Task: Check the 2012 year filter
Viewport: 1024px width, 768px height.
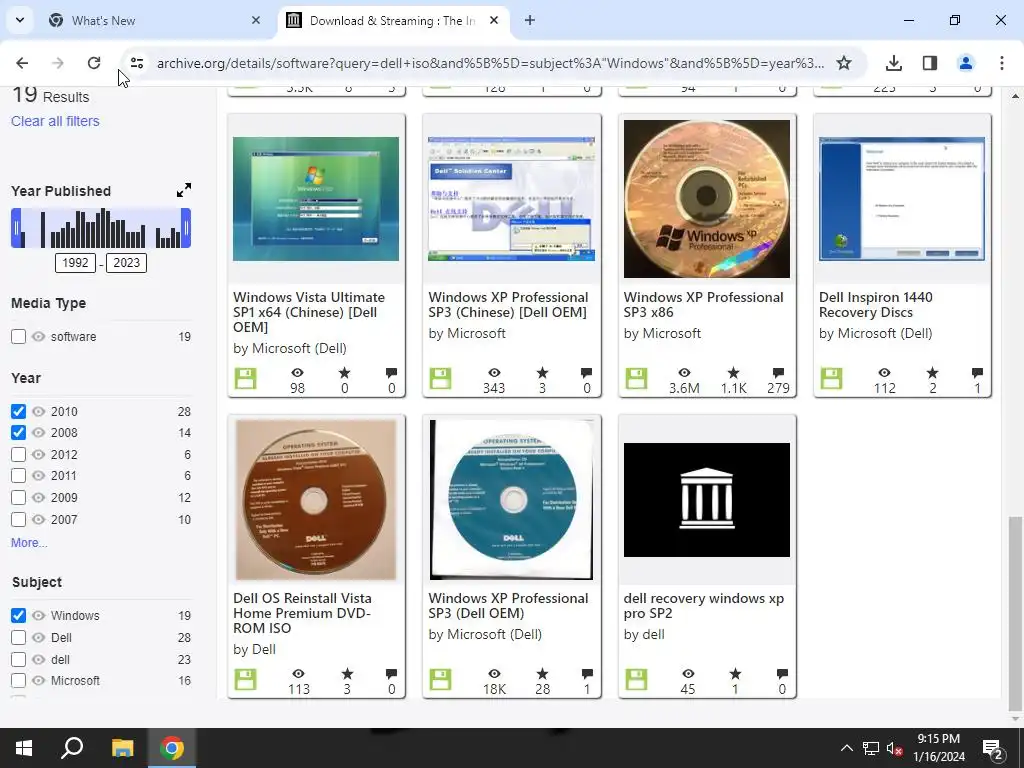Action: pos(18,455)
